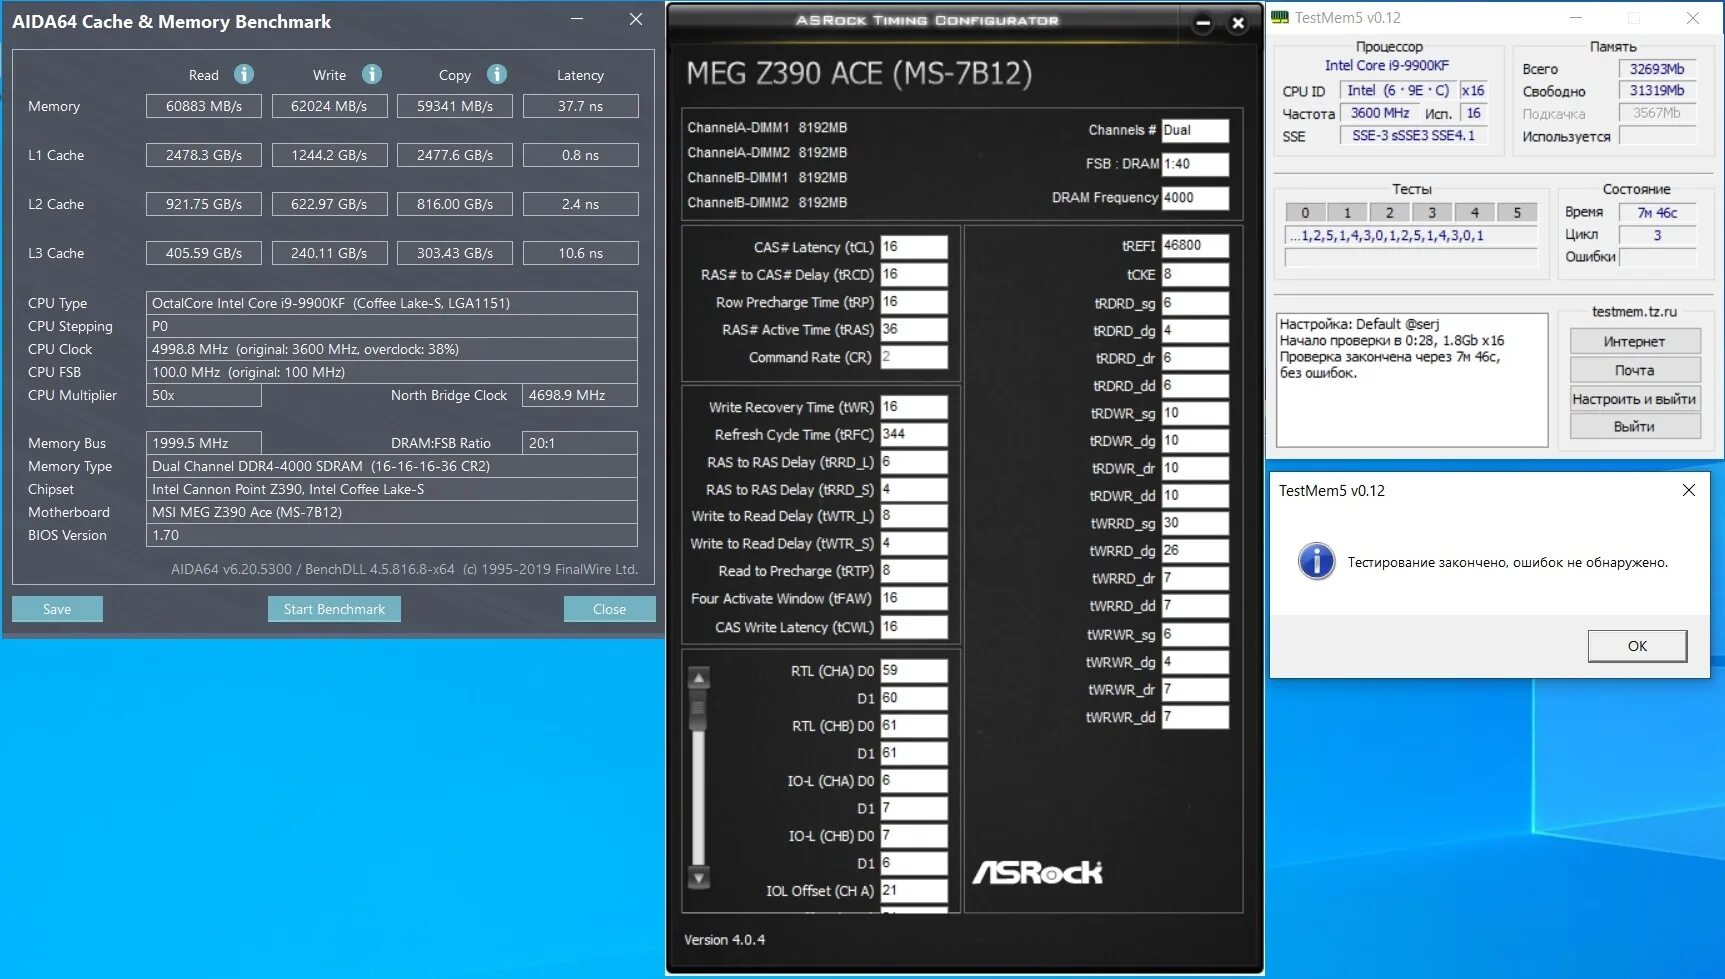The width and height of the screenshot is (1725, 979).
Task: Click the Intel Core i9-9900KF processor name
Action: (x=1387, y=66)
